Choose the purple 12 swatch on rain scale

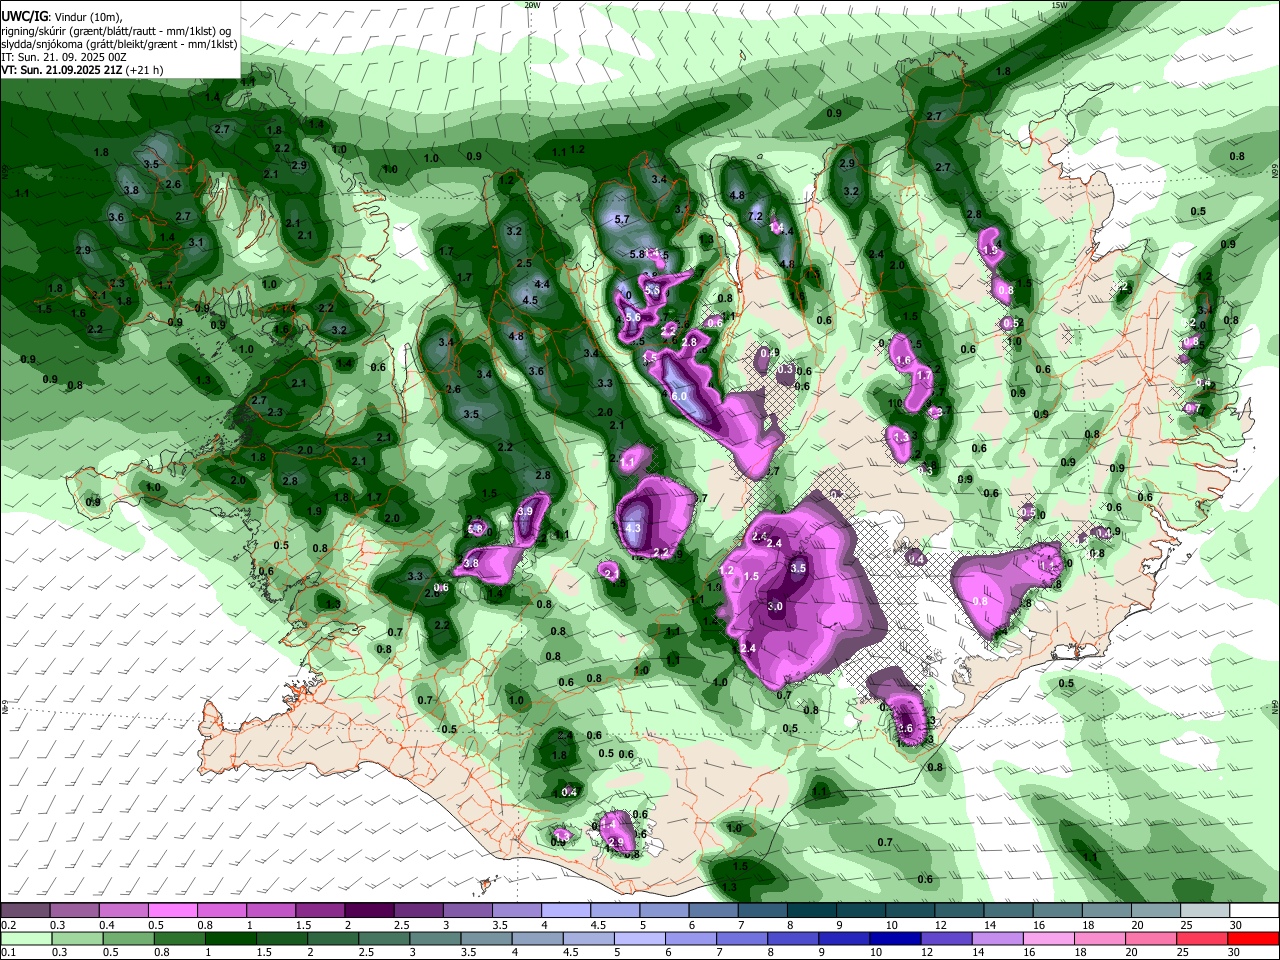point(946,939)
